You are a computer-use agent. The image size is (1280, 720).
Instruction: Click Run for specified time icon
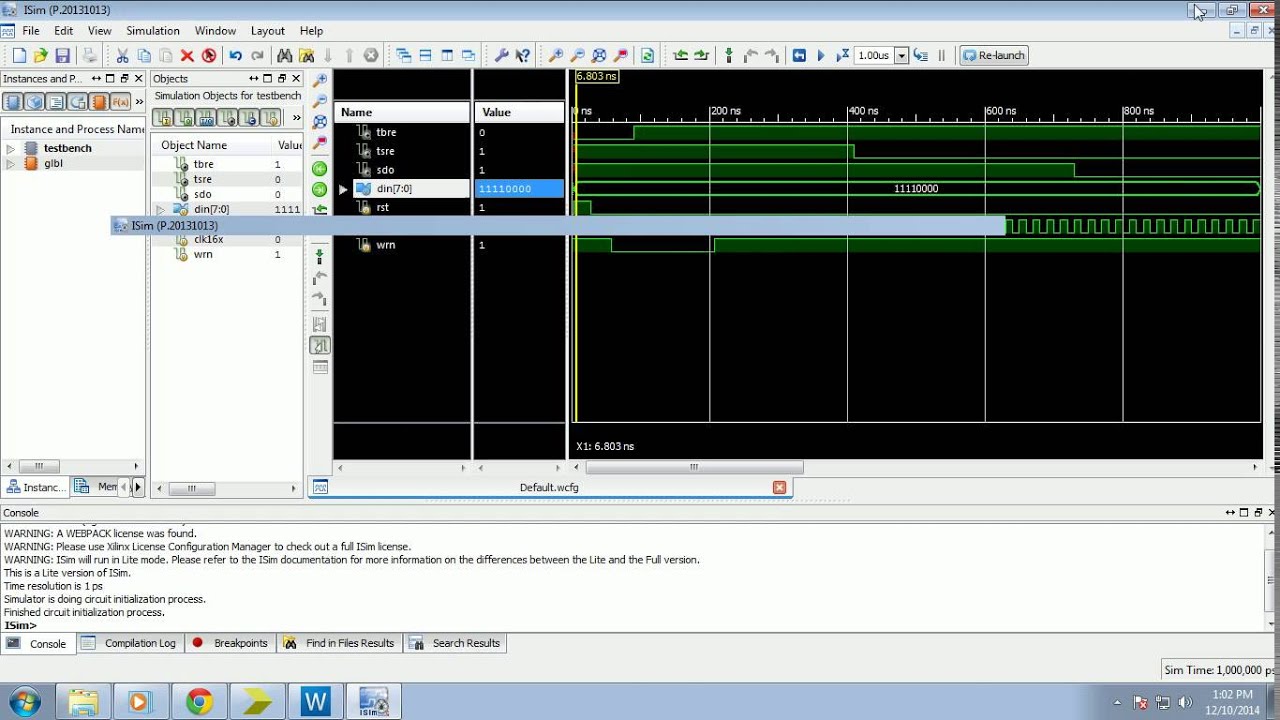[842, 56]
